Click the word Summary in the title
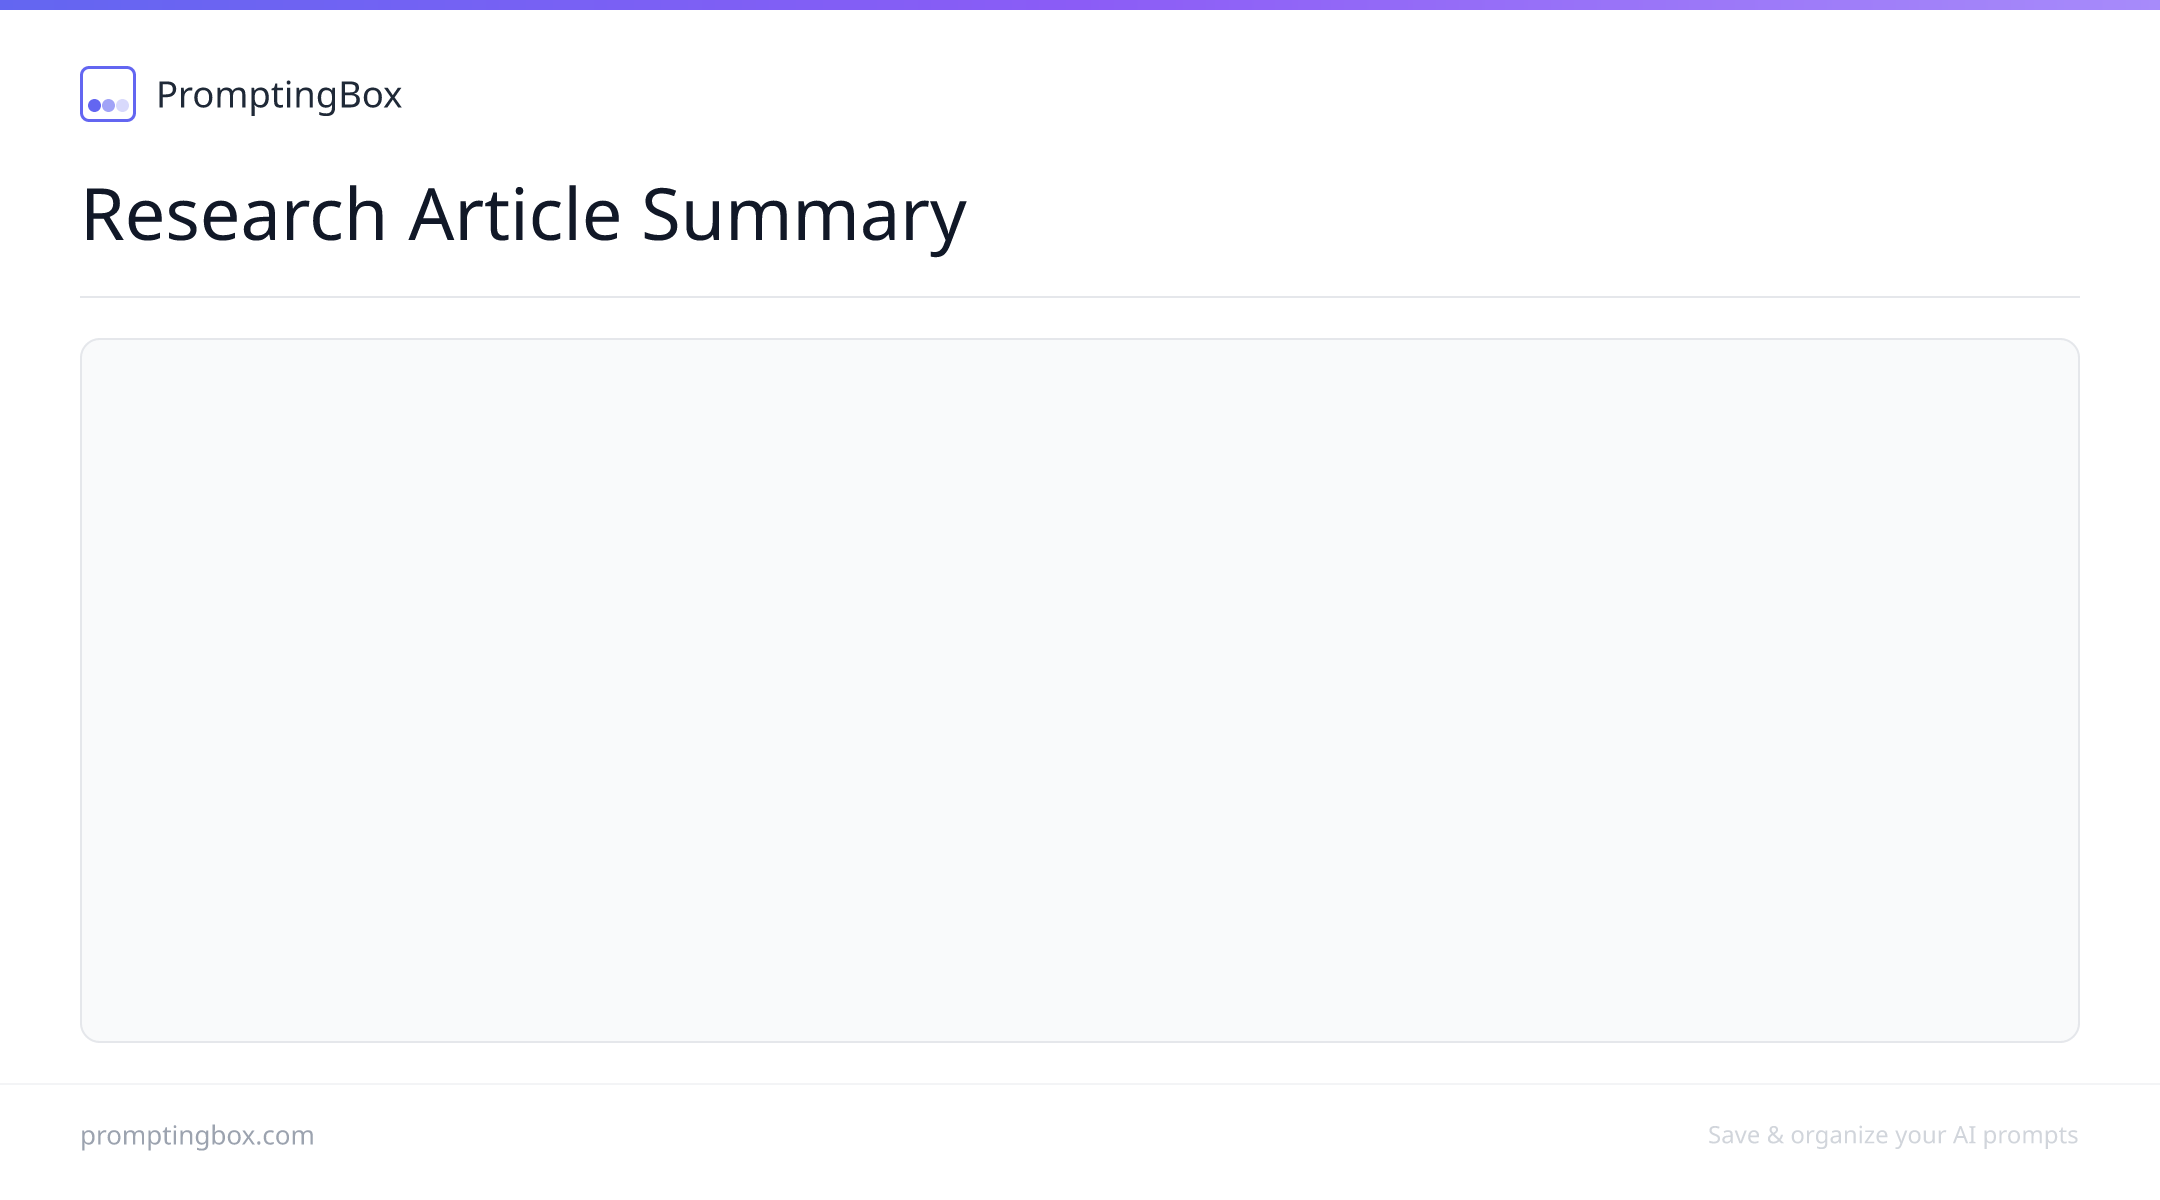Image resolution: width=2160 pixels, height=1200 pixels. point(804,218)
